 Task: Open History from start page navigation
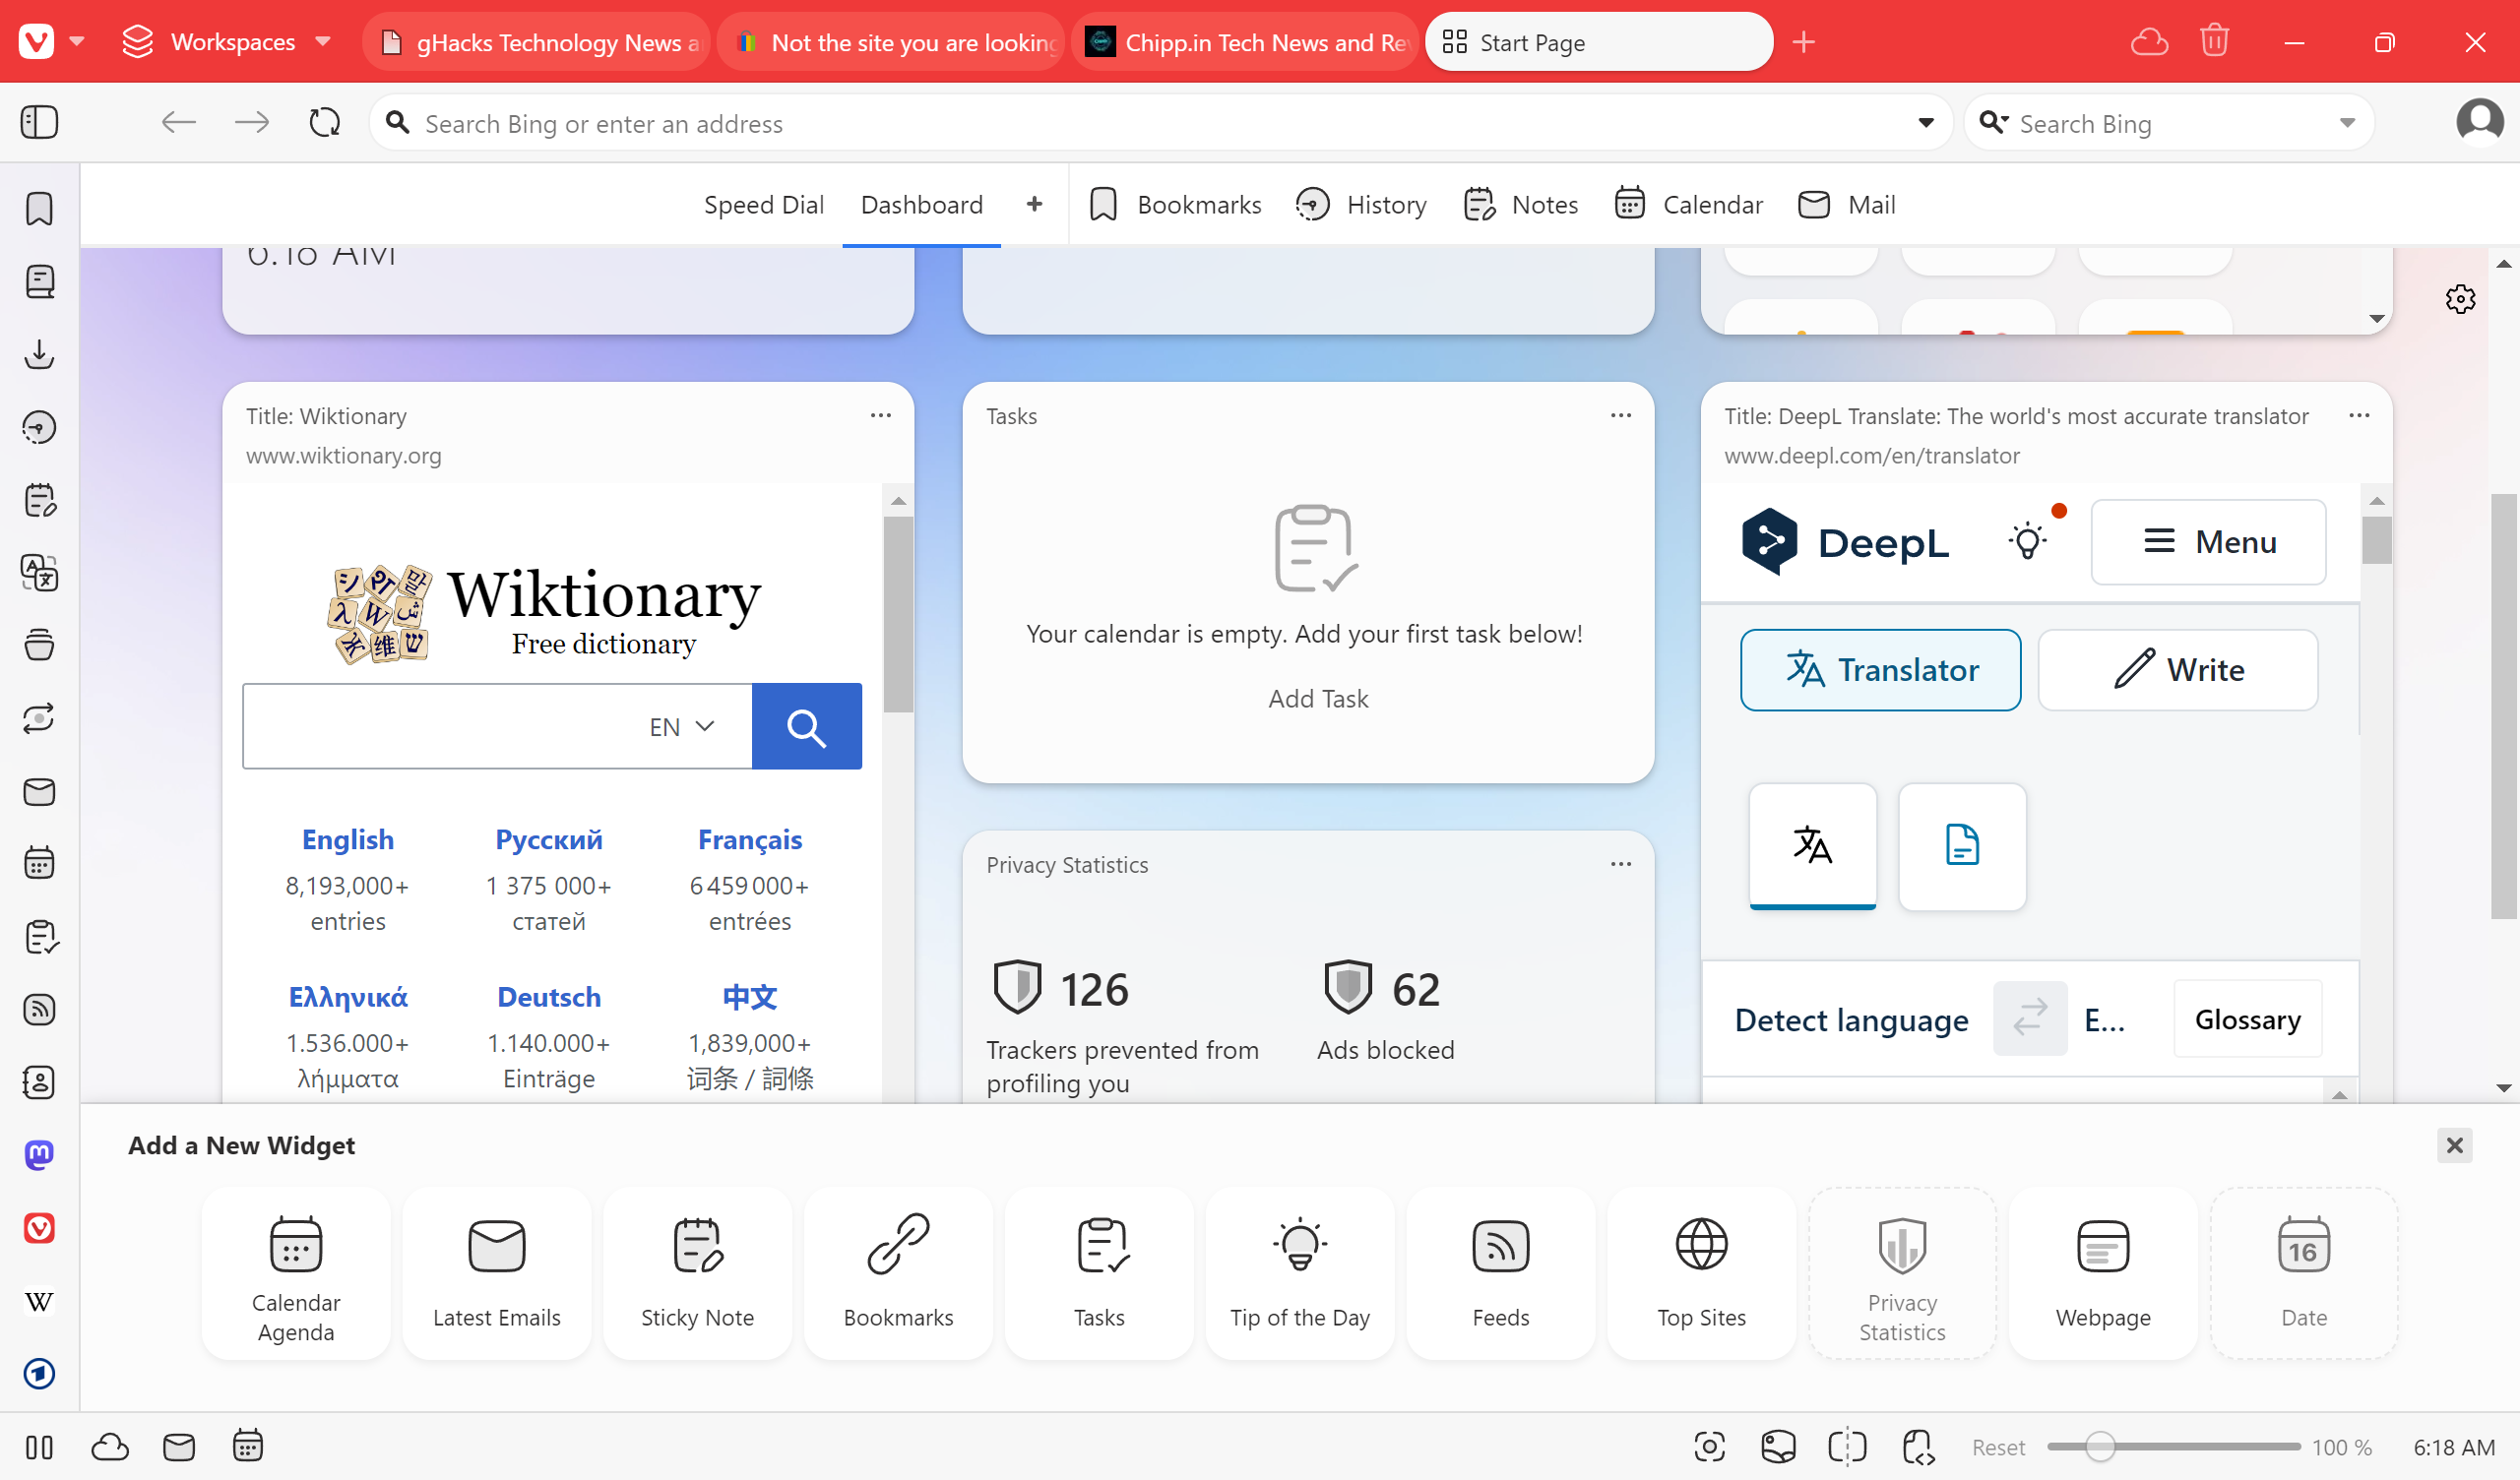[1360, 205]
